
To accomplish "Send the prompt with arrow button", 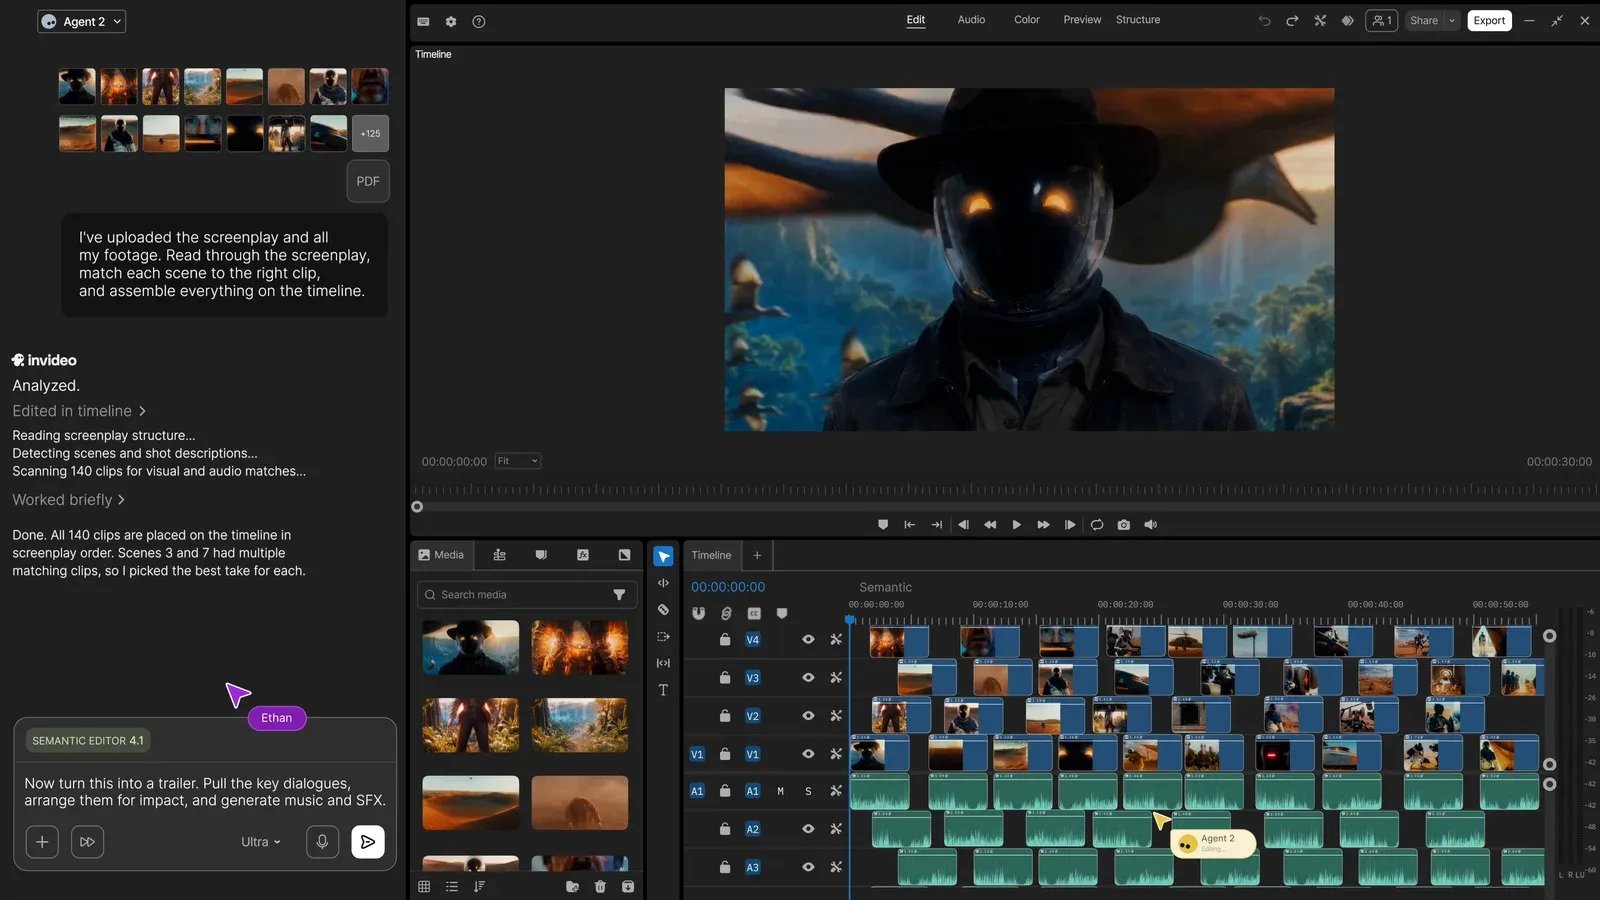I will (368, 842).
